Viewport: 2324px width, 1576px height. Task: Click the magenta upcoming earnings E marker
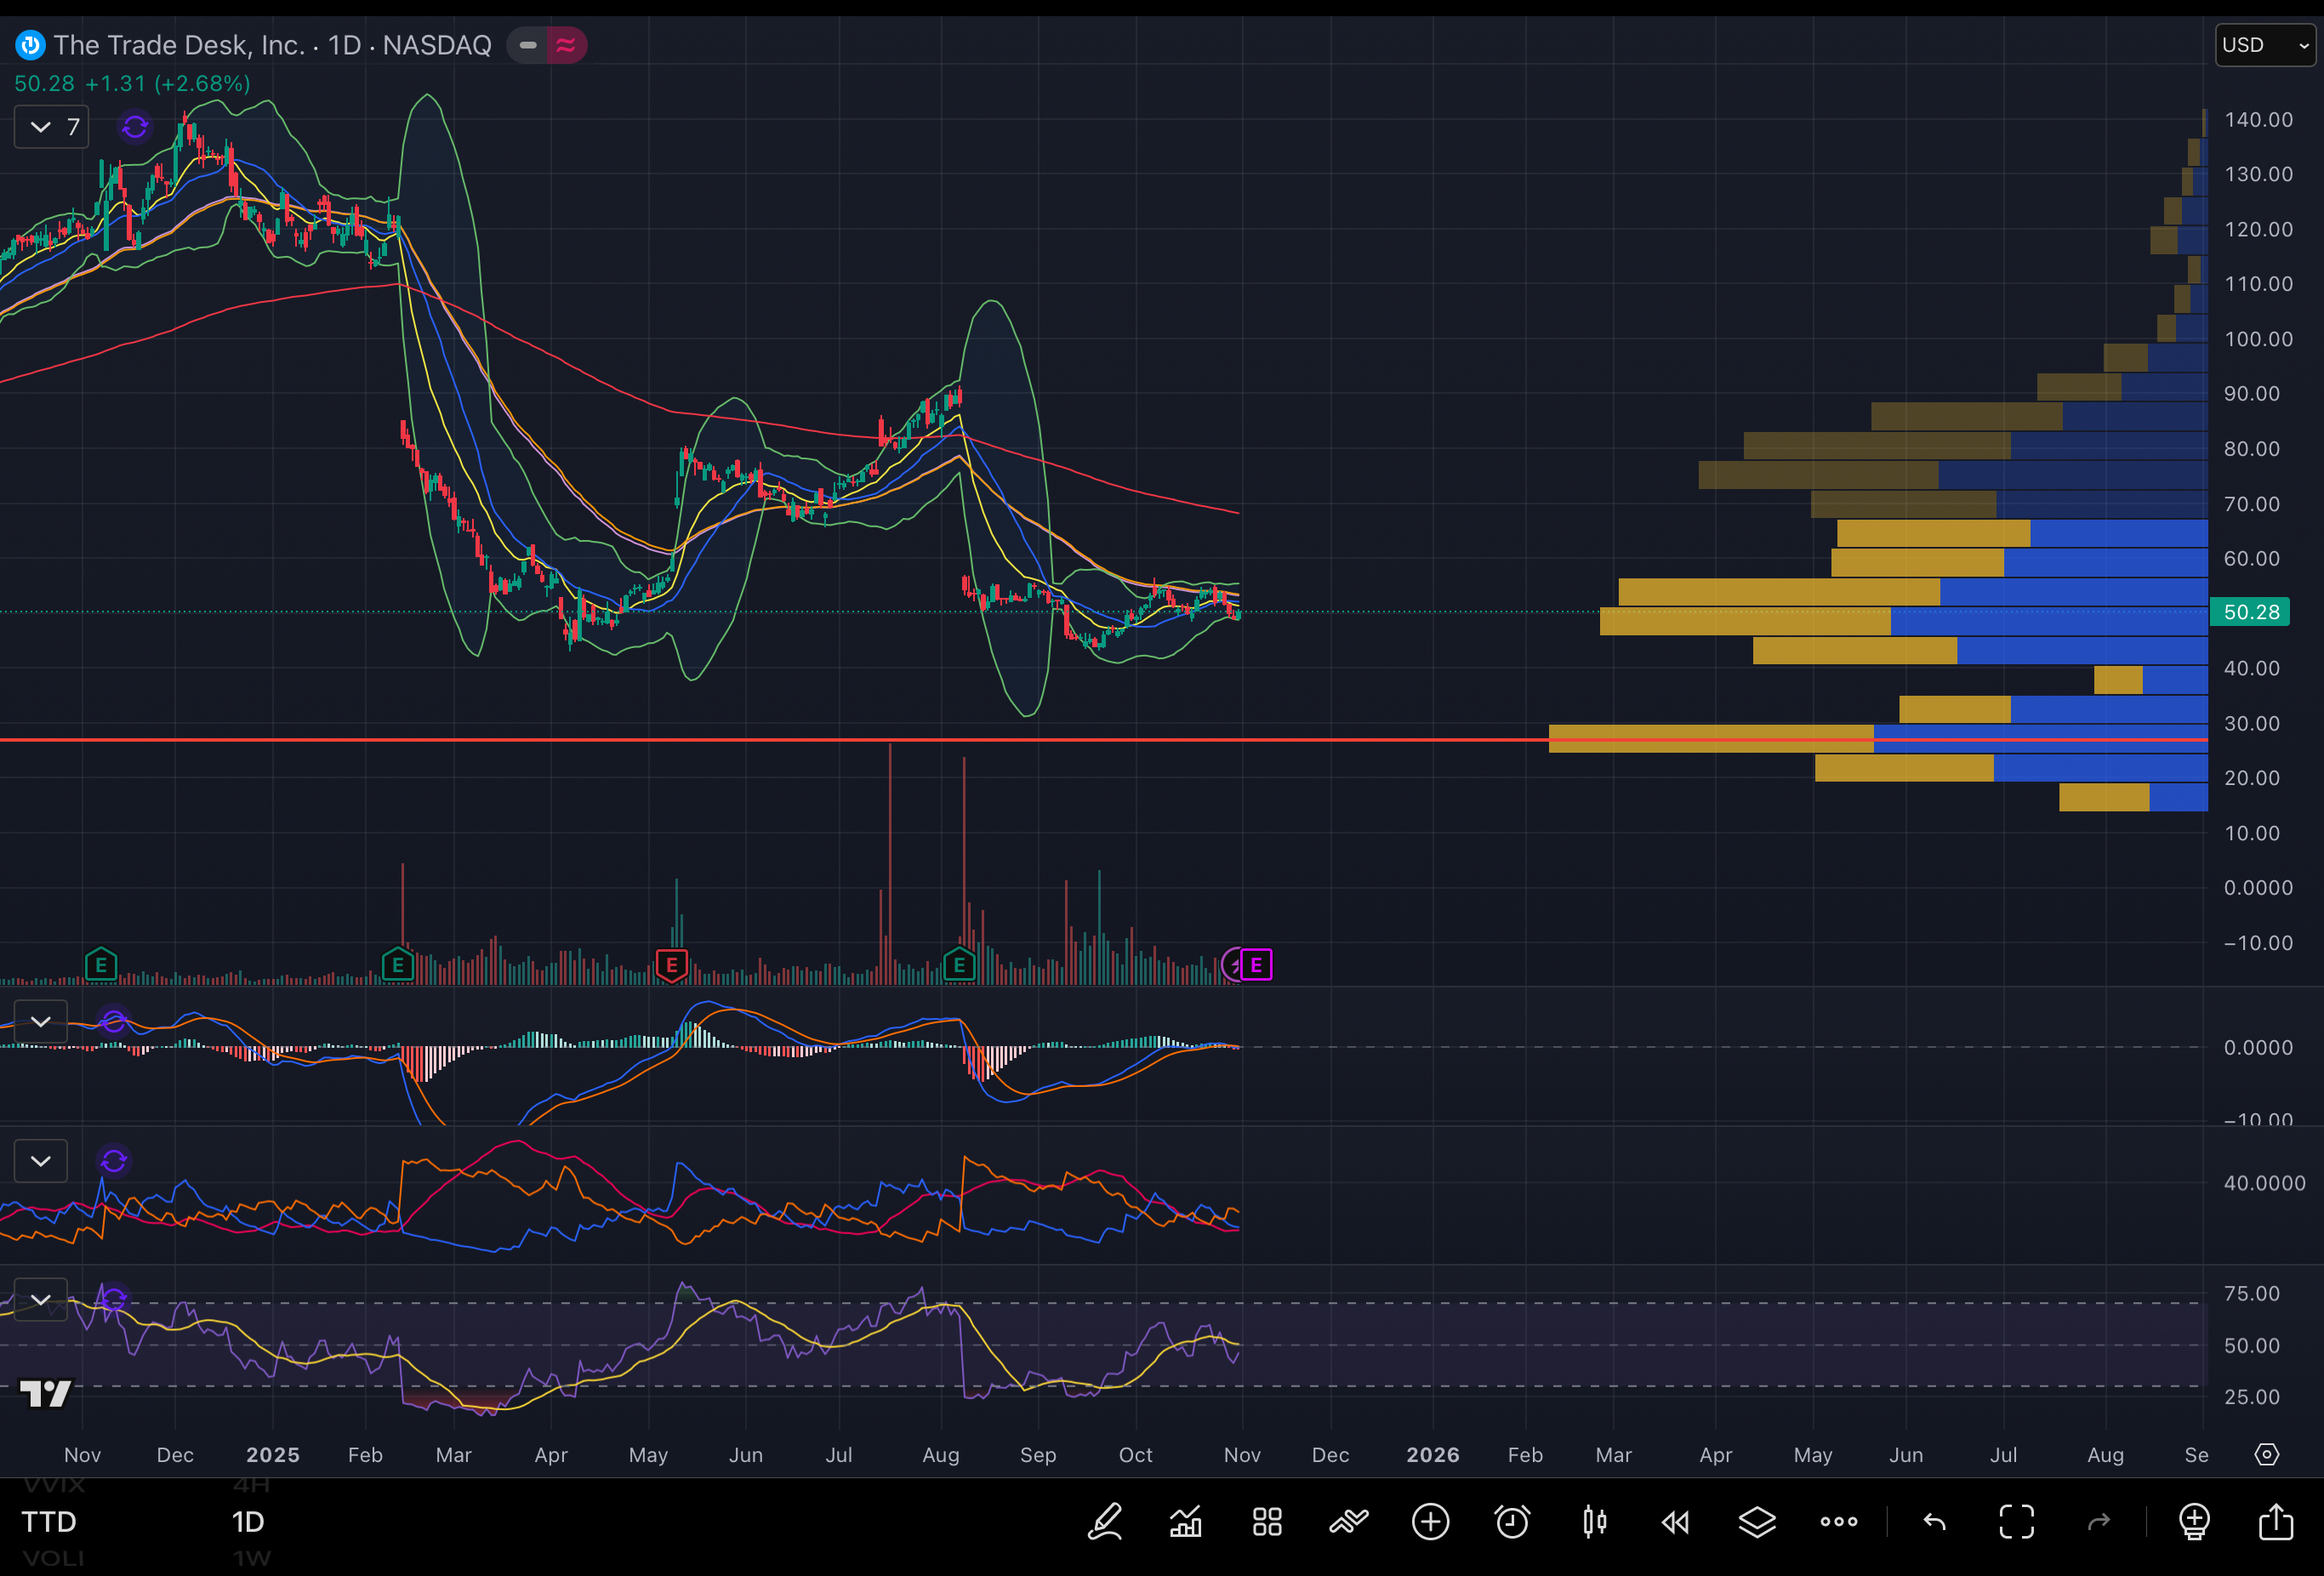(x=1256, y=965)
